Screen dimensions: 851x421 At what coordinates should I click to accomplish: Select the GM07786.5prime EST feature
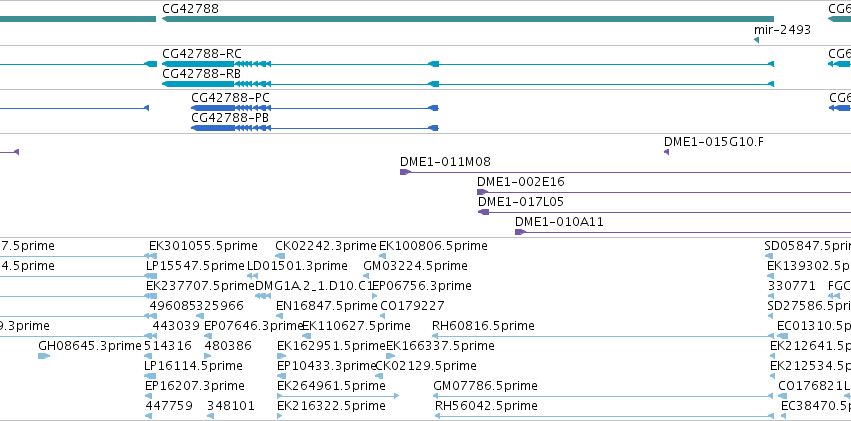pos(604,396)
